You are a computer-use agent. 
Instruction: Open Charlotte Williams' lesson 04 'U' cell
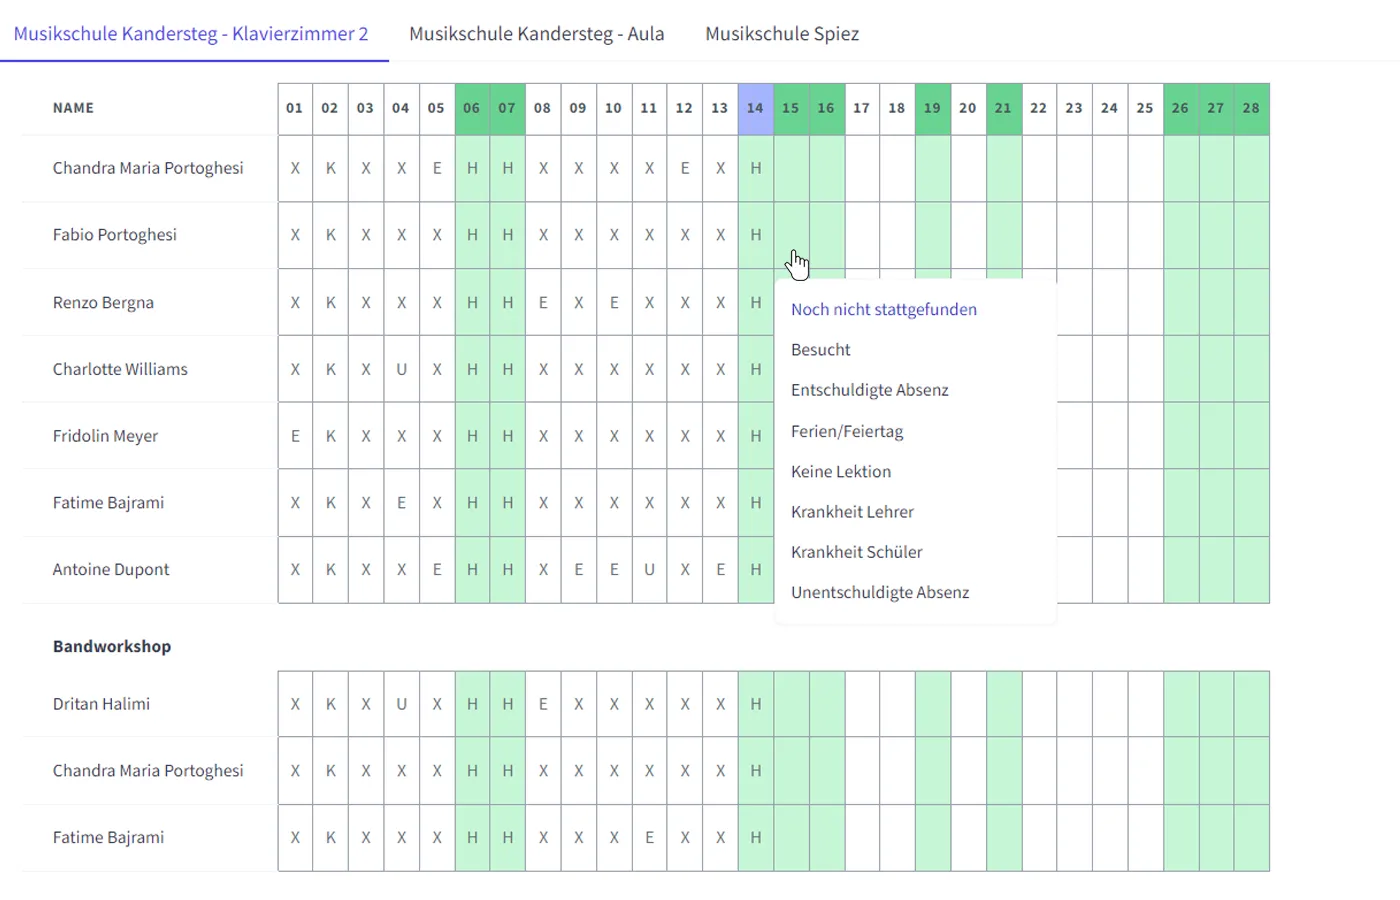pos(401,369)
